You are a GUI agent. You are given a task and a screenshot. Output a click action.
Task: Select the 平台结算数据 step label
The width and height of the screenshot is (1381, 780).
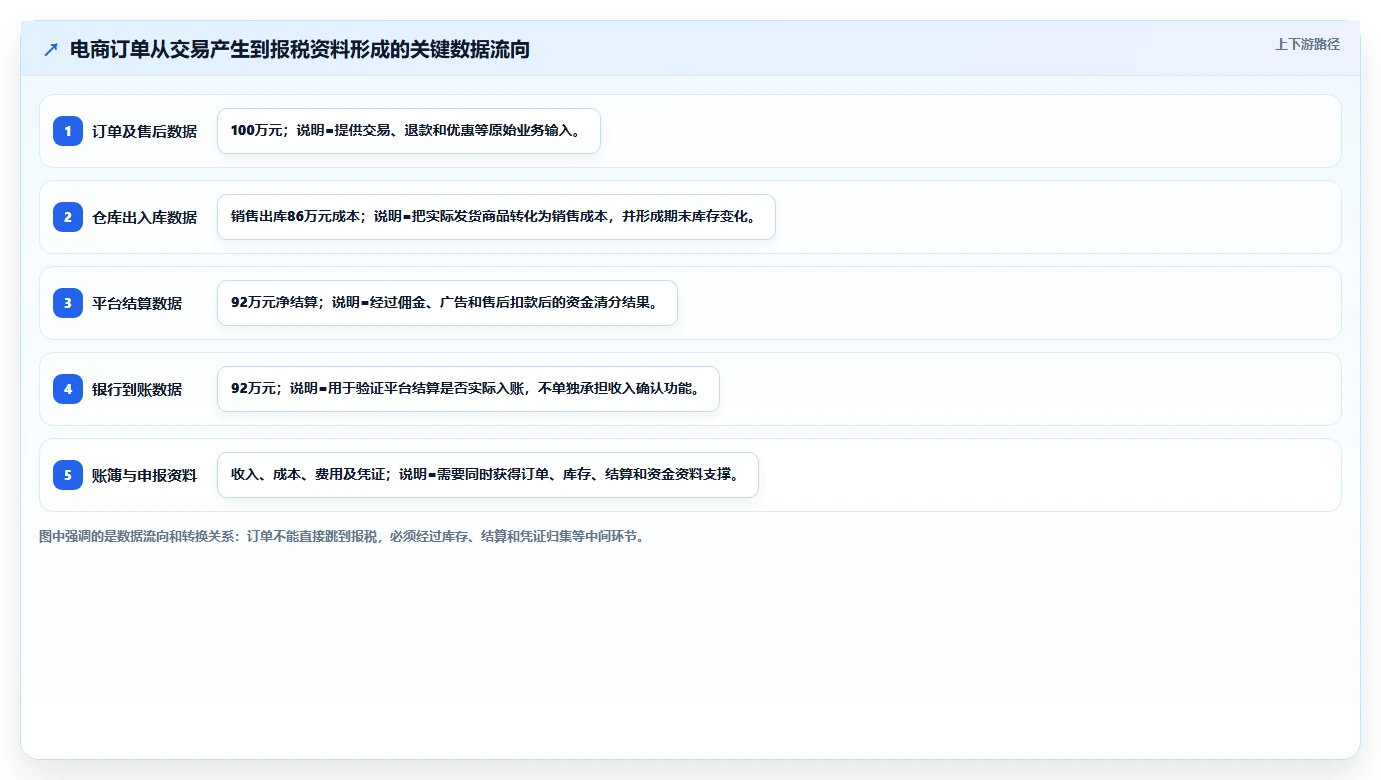[137, 303]
